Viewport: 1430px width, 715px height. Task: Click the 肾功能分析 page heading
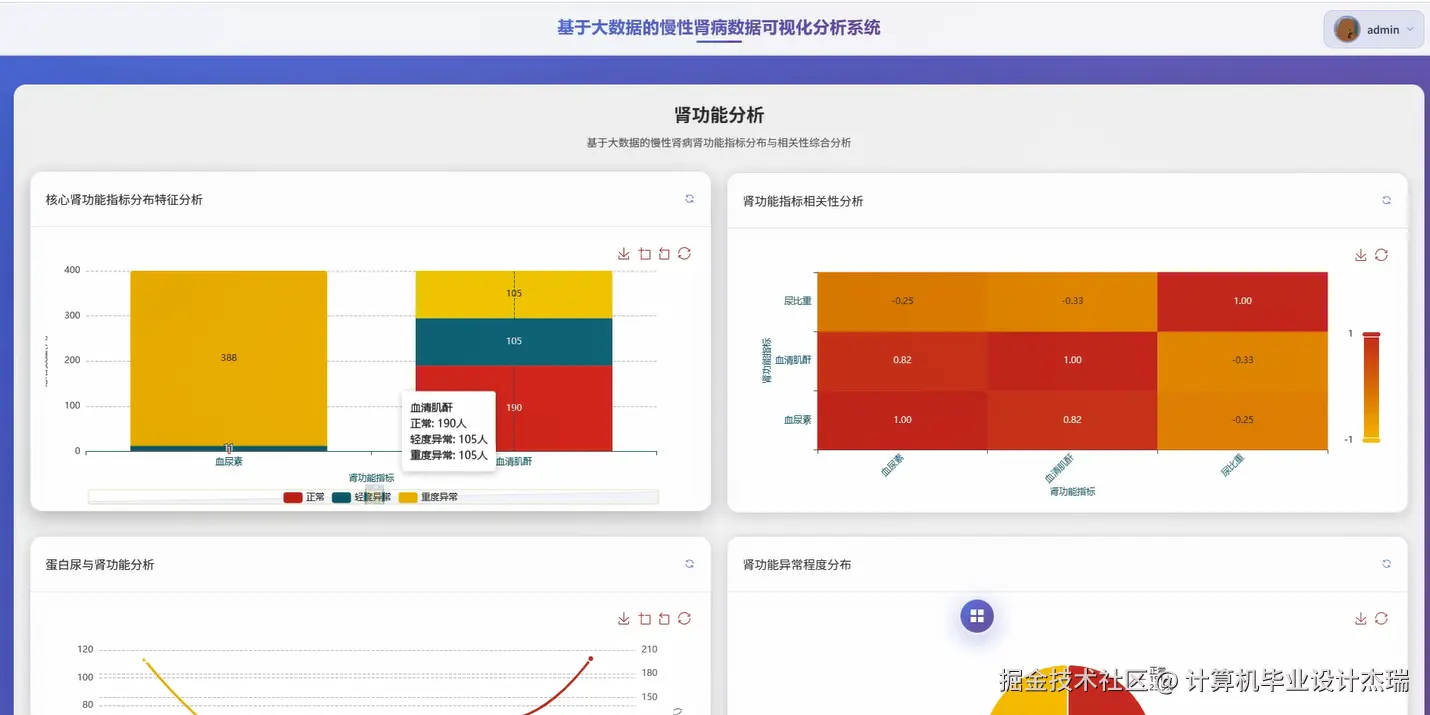point(719,115)
